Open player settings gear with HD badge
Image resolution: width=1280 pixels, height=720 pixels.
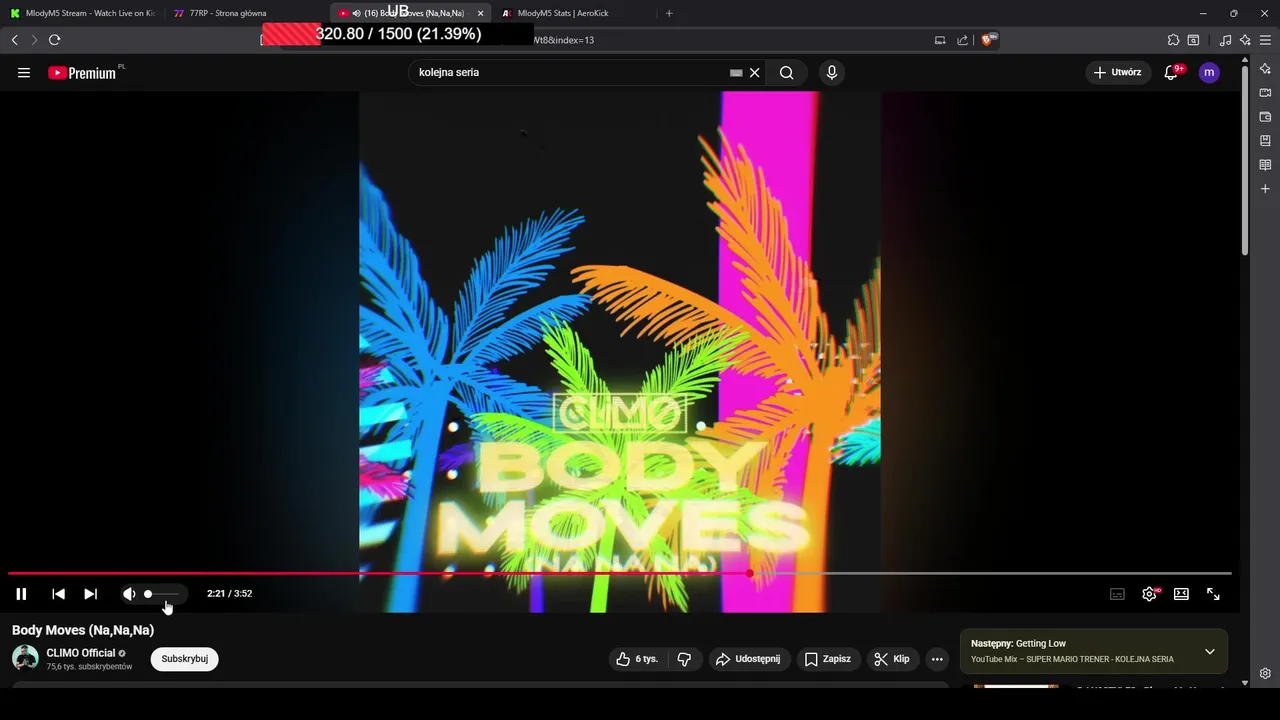1150,594
